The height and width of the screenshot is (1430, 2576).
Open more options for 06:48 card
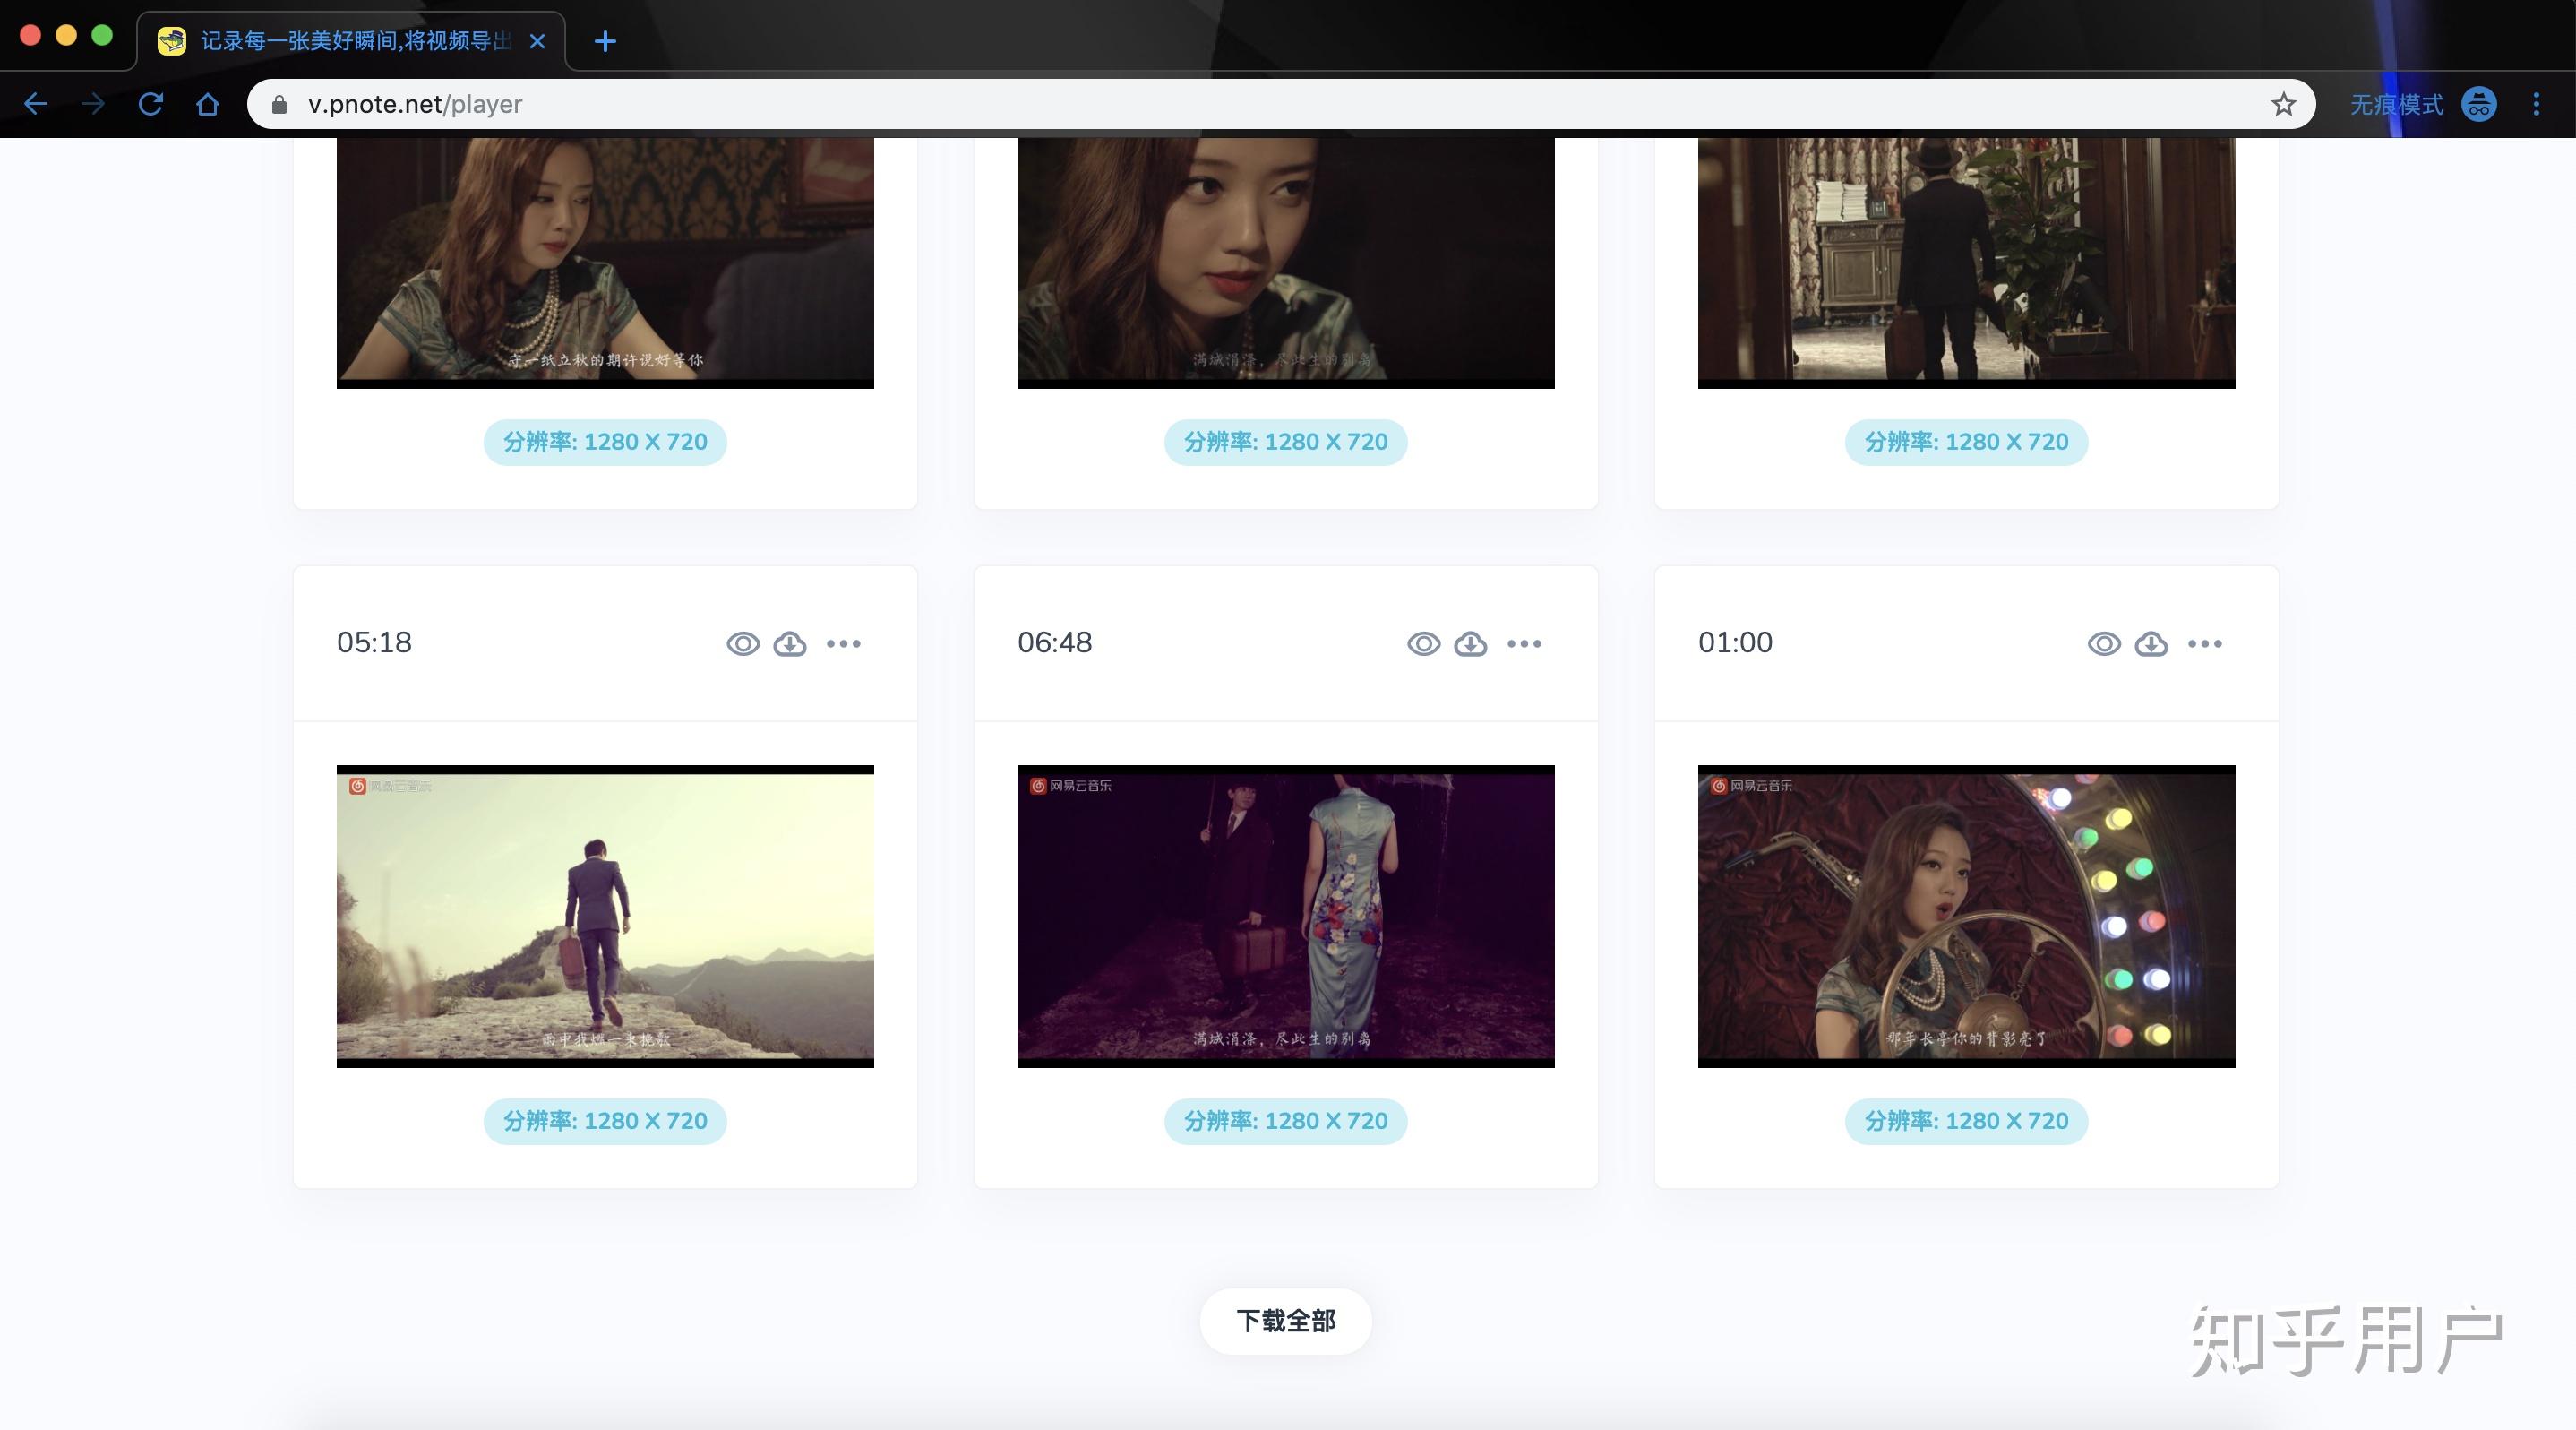coord(1524,643)
